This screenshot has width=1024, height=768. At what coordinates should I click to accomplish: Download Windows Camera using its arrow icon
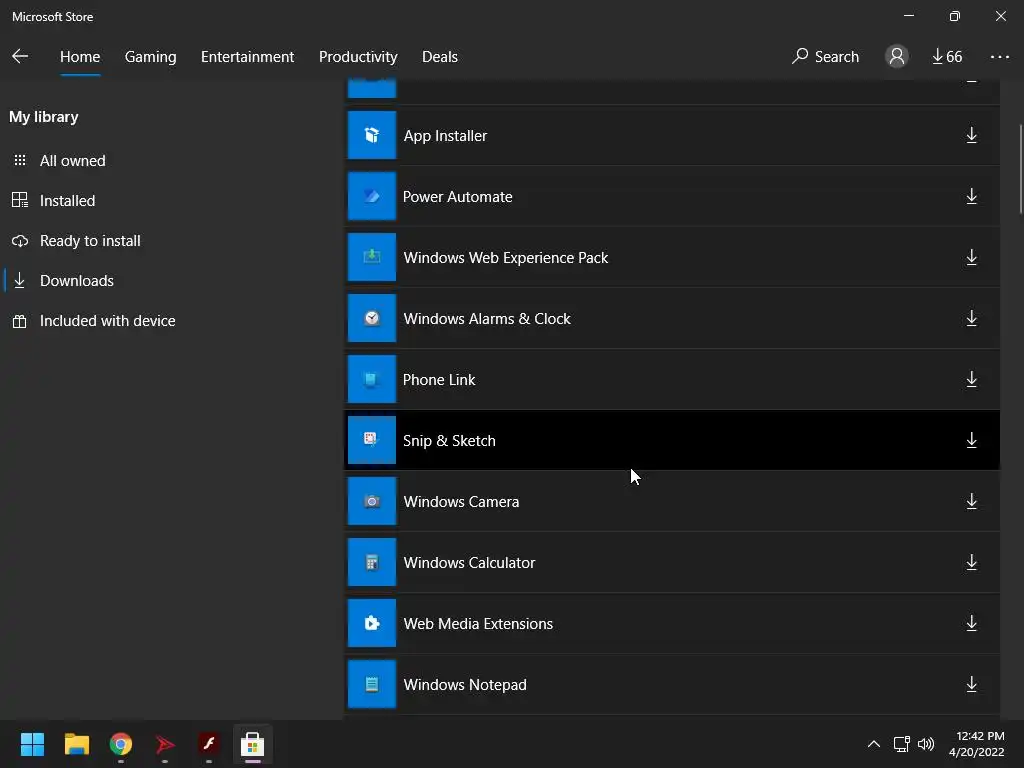click(972, 501)
